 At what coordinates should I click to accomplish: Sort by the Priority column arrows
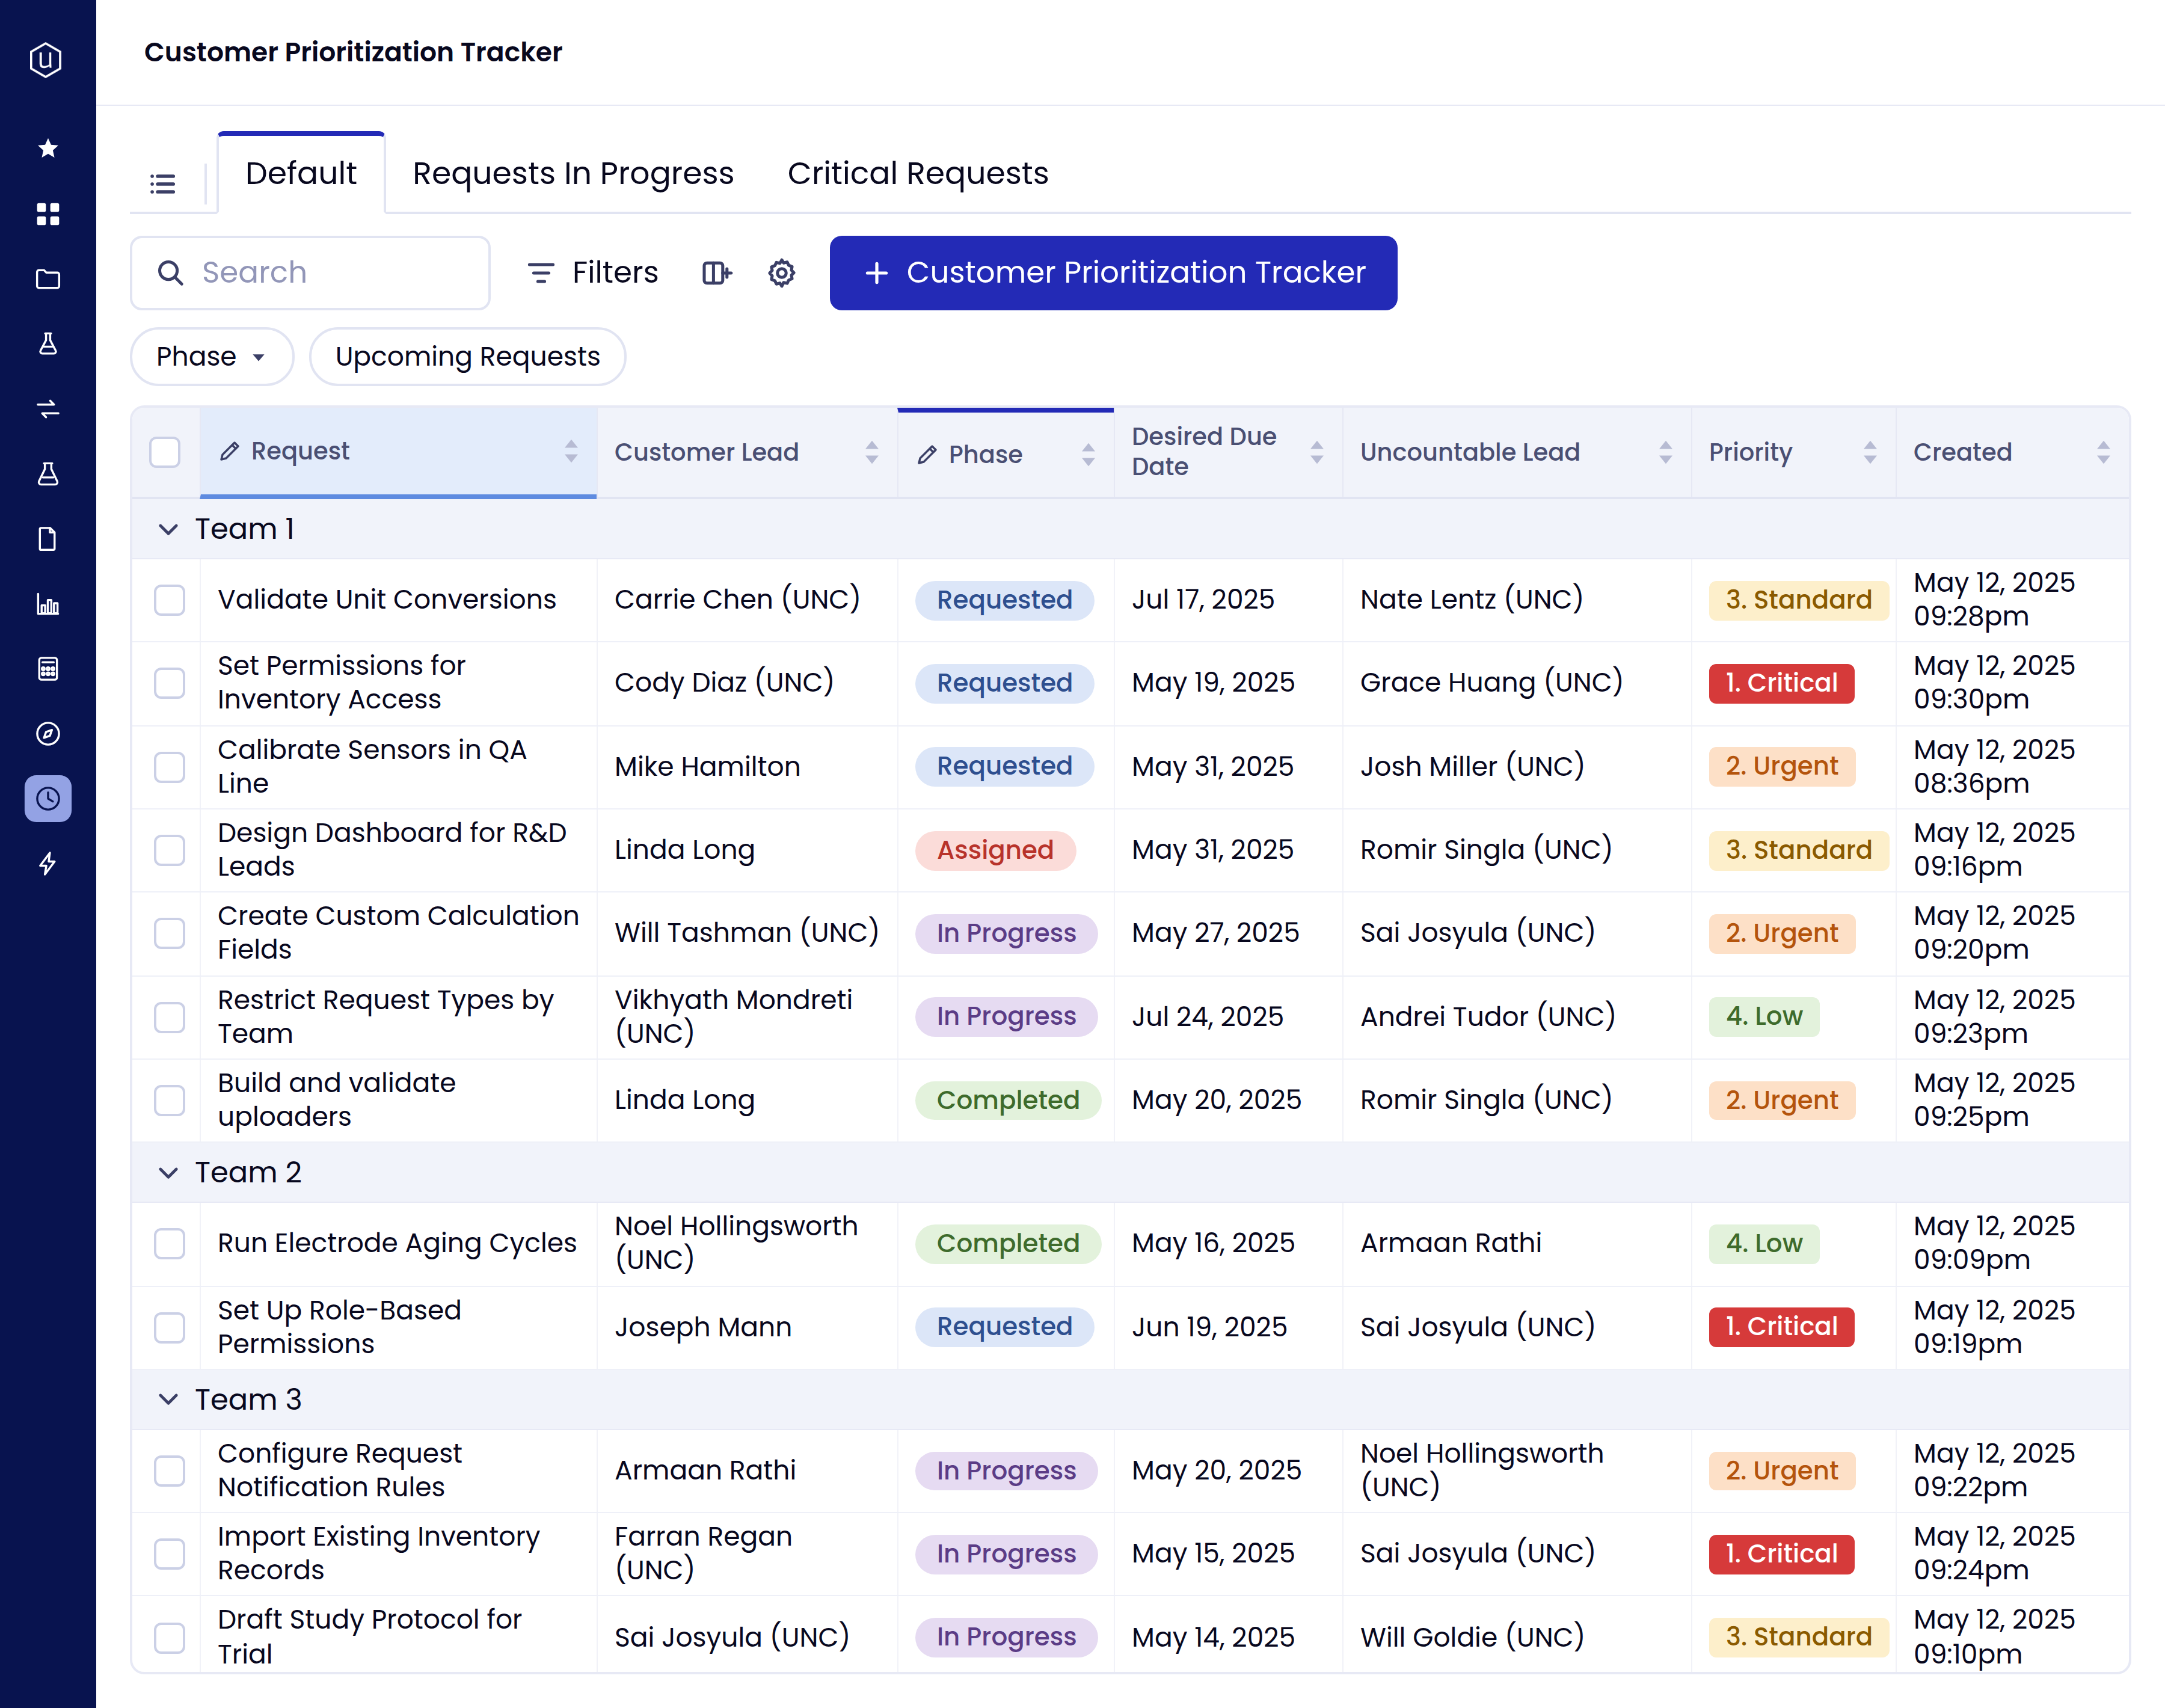pos(1870,453)
